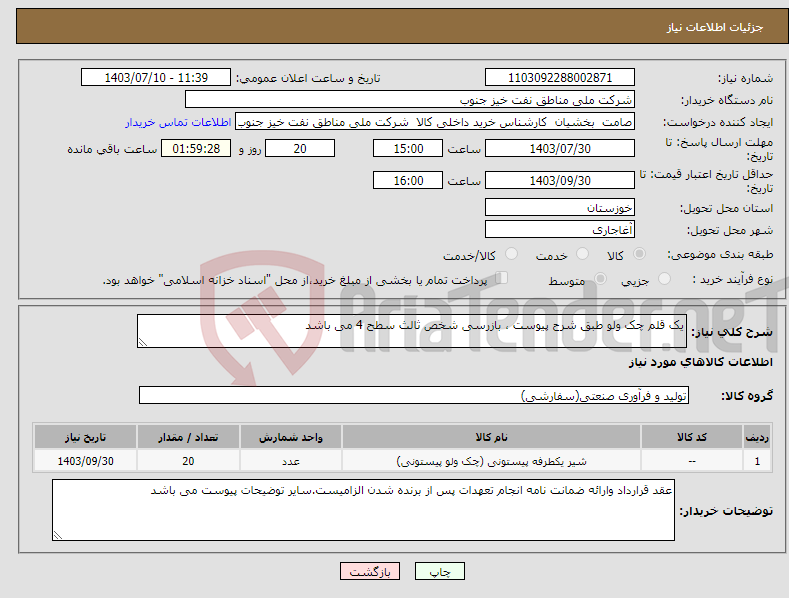This screenshot has width=789, height=598.
Task: Click the اطلاعات کالاهای مورد نیاز section heading
Action: [x=700, y=362]
